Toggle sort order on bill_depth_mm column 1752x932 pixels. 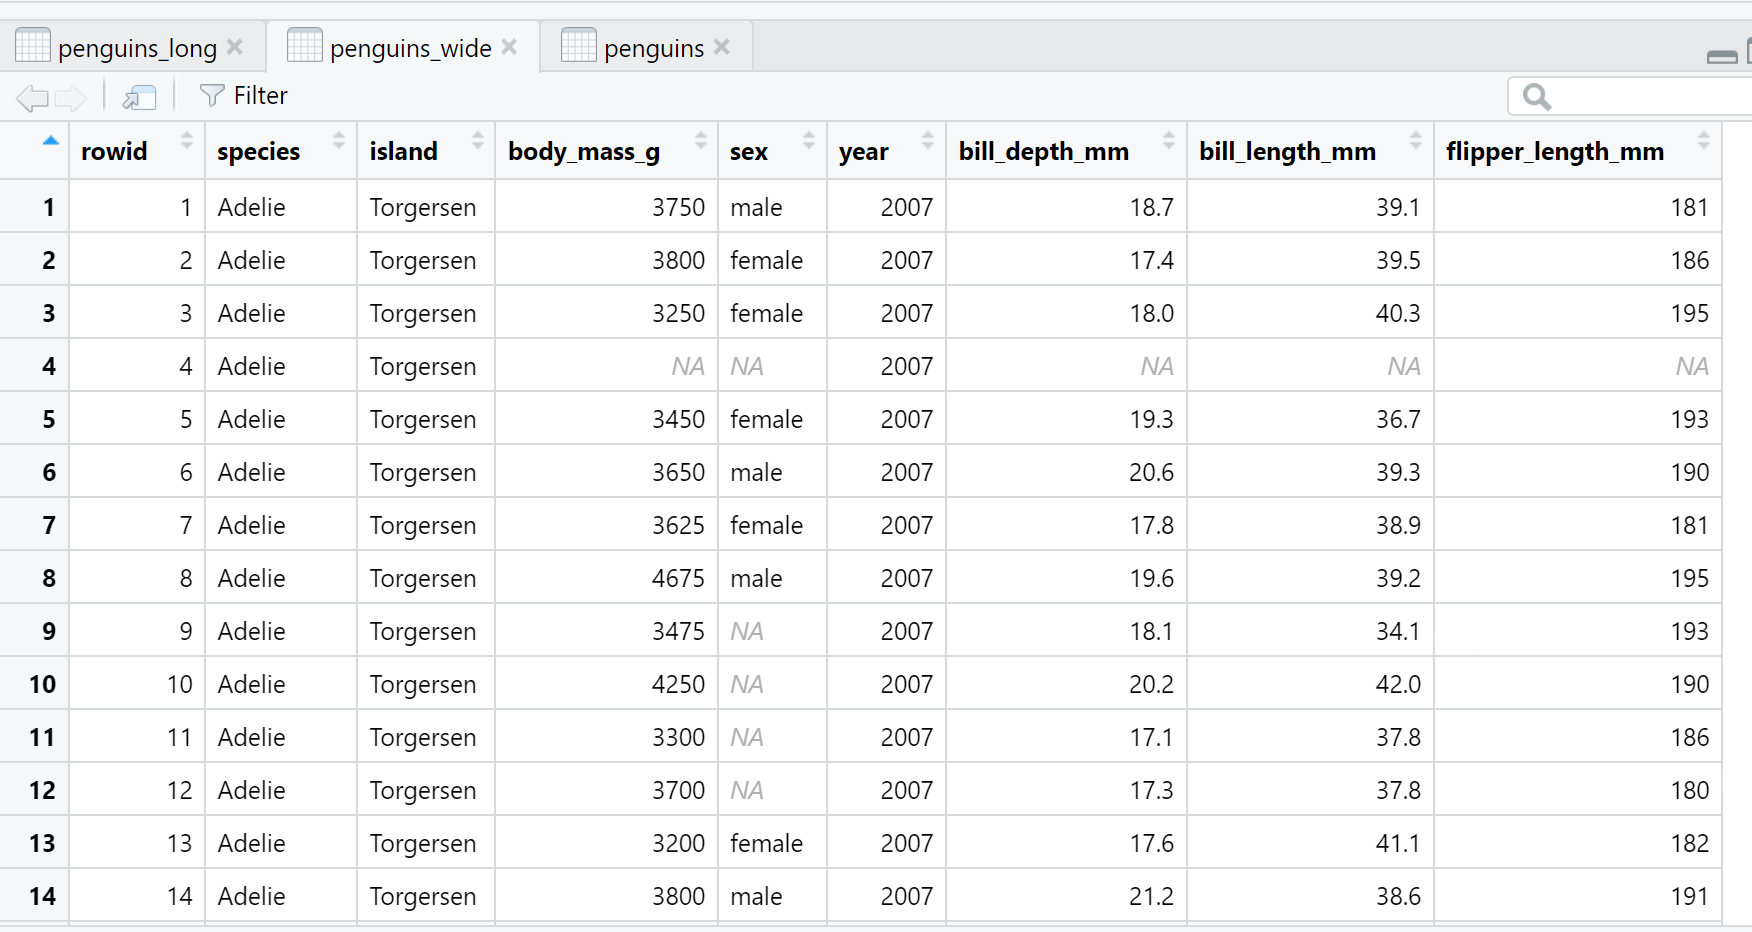coord(1168,141)
